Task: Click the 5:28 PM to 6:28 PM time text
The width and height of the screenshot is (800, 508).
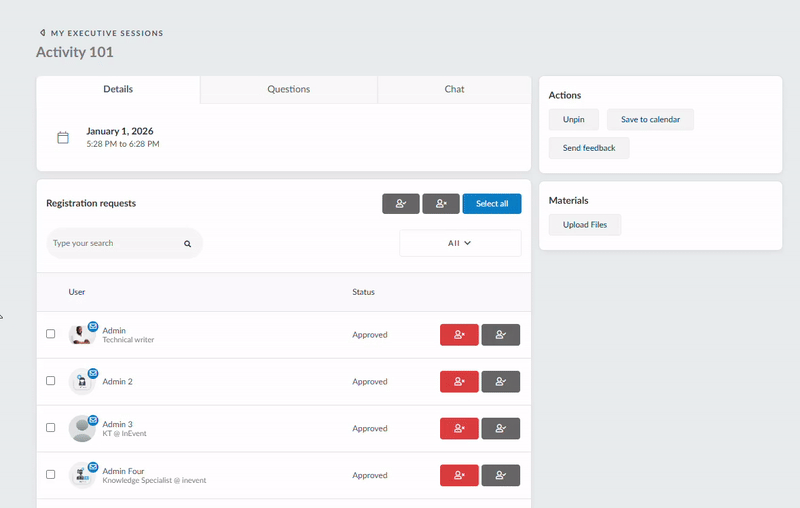Action: click(123, 144)
